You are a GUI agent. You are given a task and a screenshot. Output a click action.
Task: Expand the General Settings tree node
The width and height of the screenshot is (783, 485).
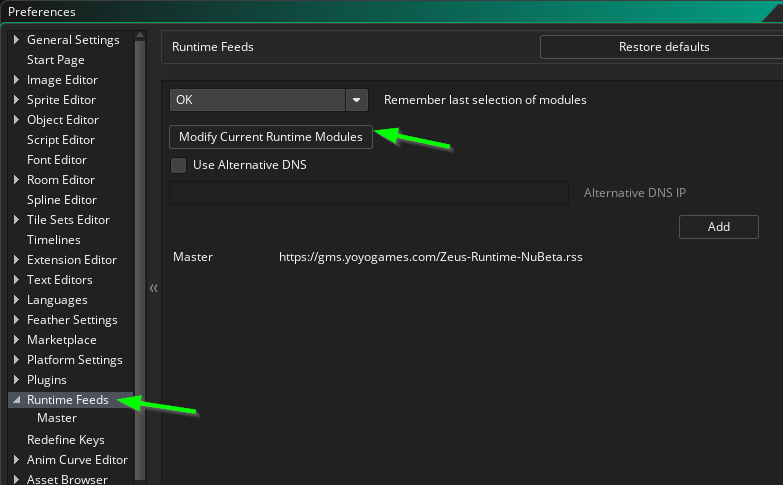pos(16,40)
